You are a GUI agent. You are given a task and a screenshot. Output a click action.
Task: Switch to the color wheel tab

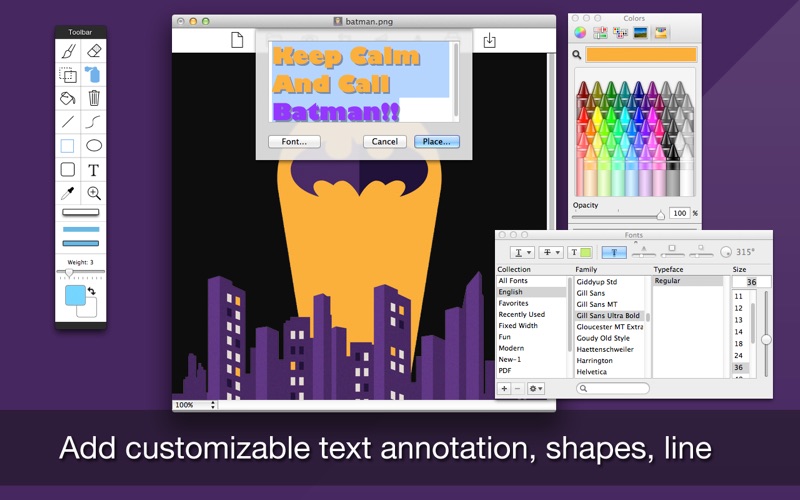(x=580, y=33)
